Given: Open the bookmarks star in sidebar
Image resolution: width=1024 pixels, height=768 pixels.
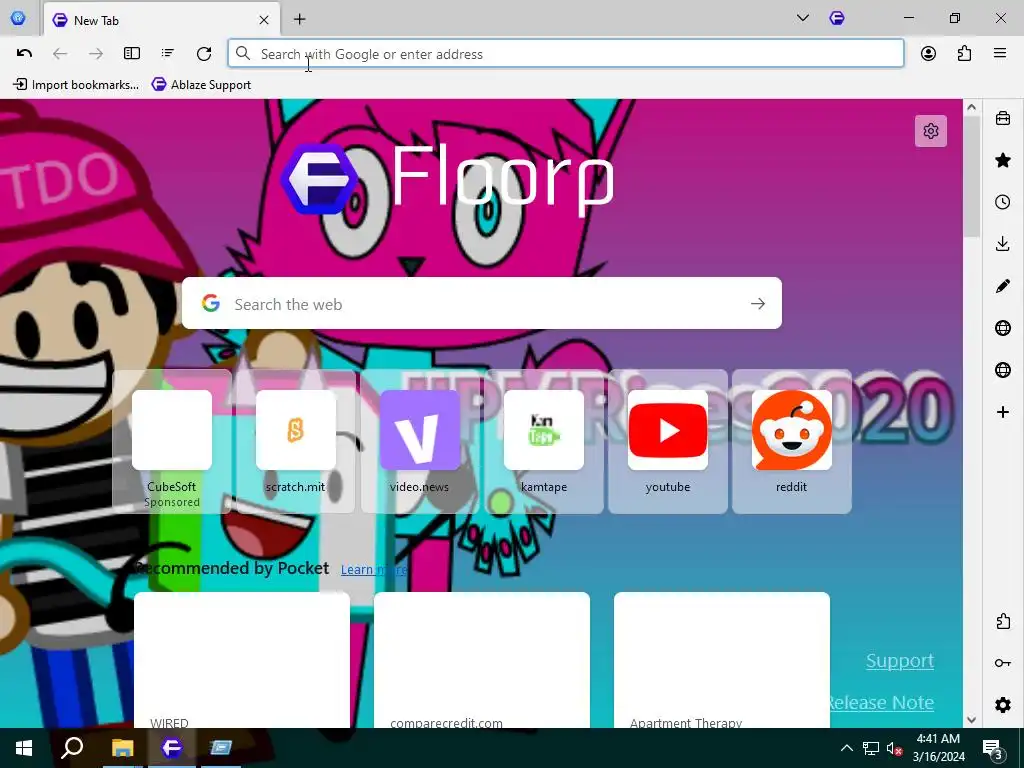Looking at the screenshot, I should tap(1003, 160).
